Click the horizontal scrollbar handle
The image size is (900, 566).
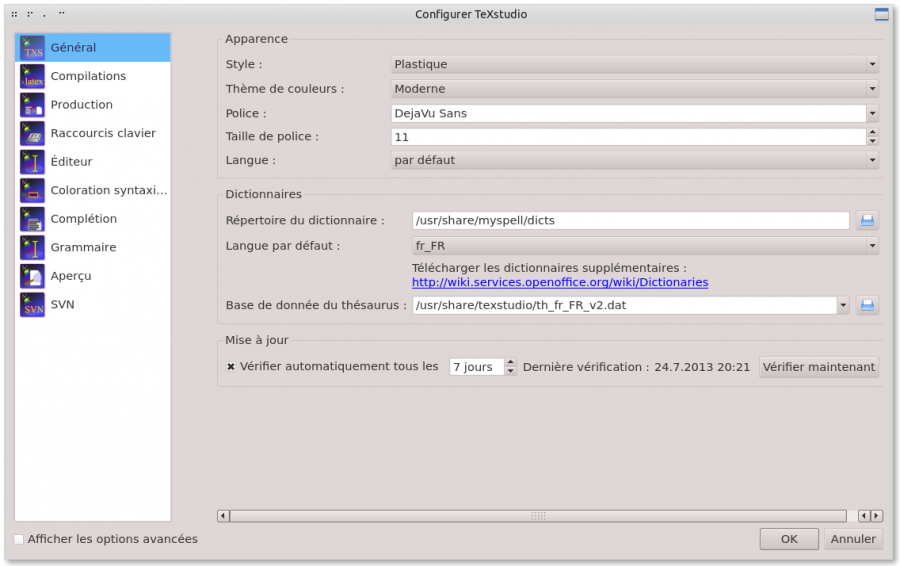538,516
